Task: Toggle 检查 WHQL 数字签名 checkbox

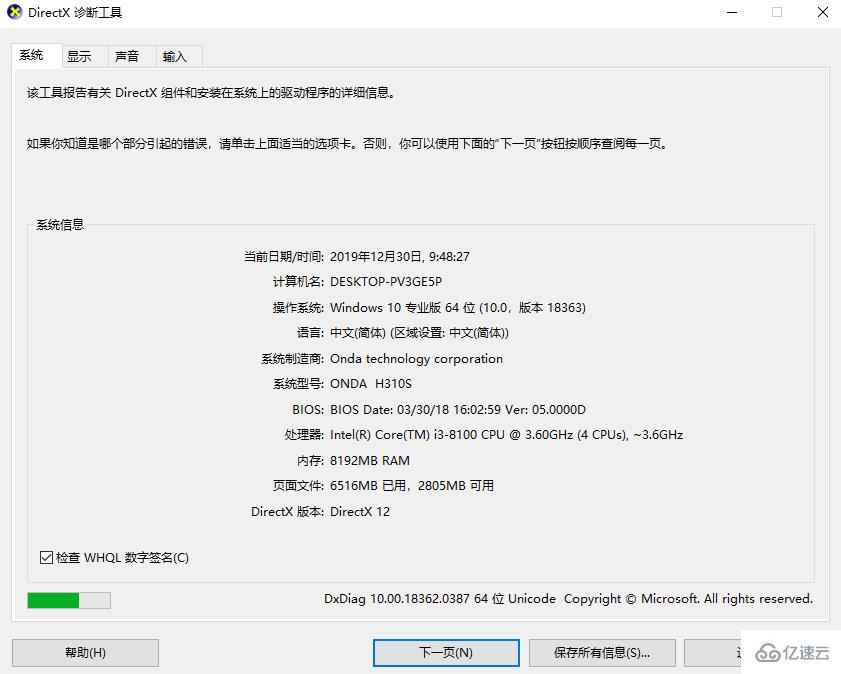Action: [47, 558]
